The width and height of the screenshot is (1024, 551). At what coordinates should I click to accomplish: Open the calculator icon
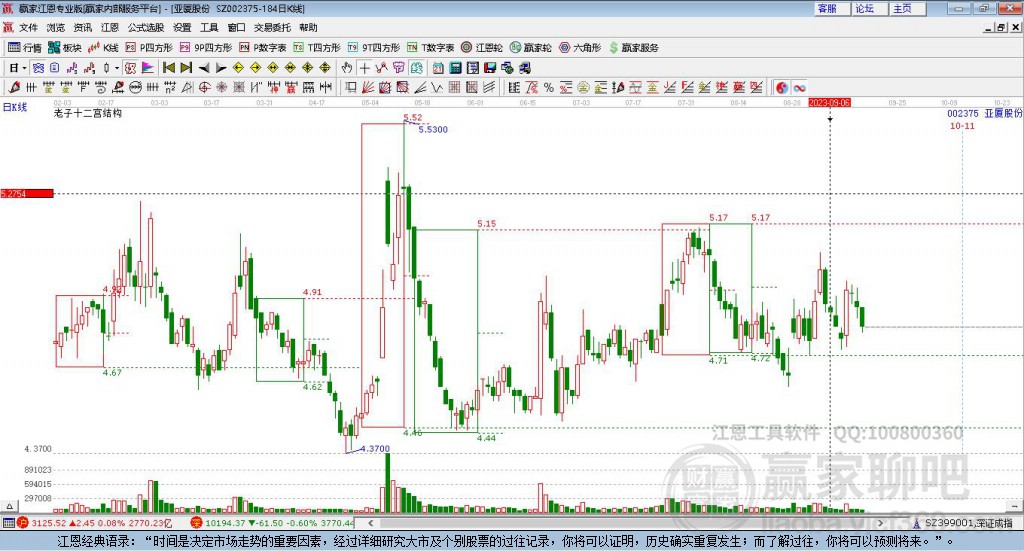coord(455,68)
